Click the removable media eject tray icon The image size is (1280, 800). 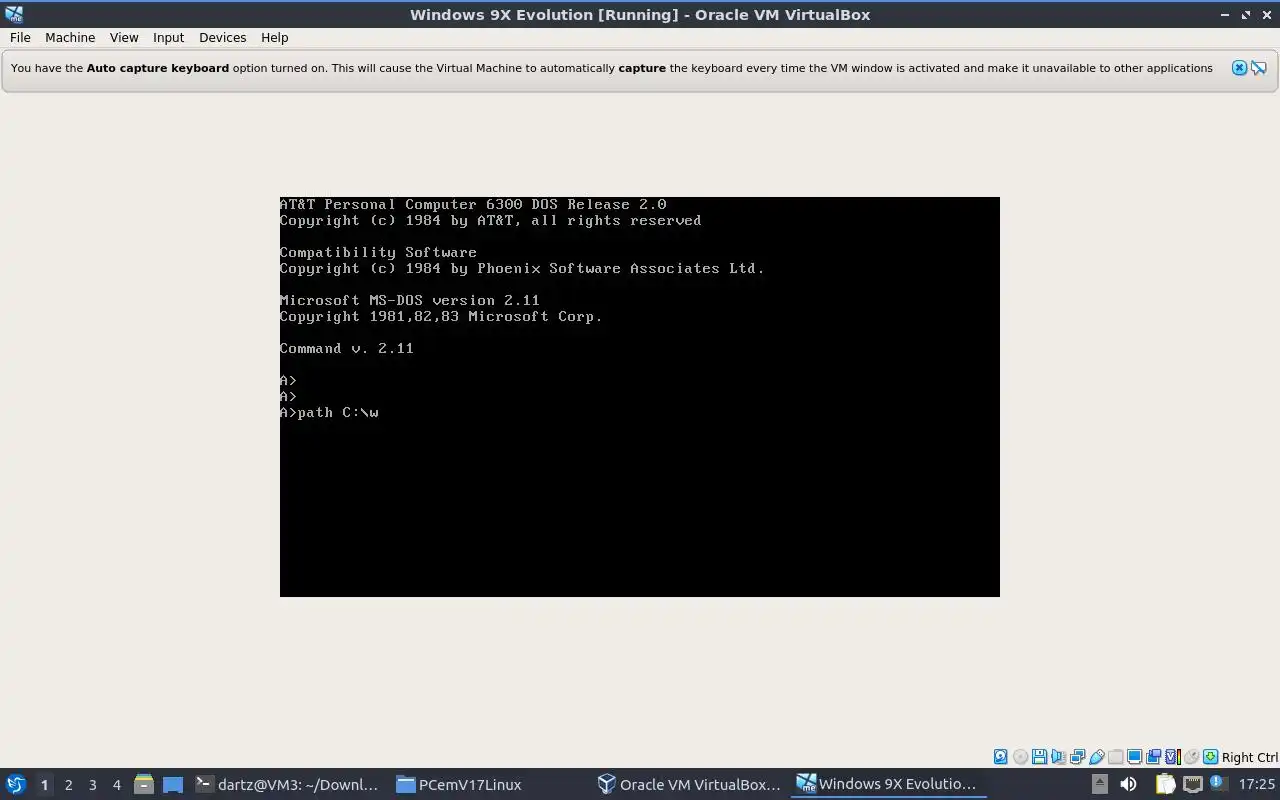(x=1100, y=784)
